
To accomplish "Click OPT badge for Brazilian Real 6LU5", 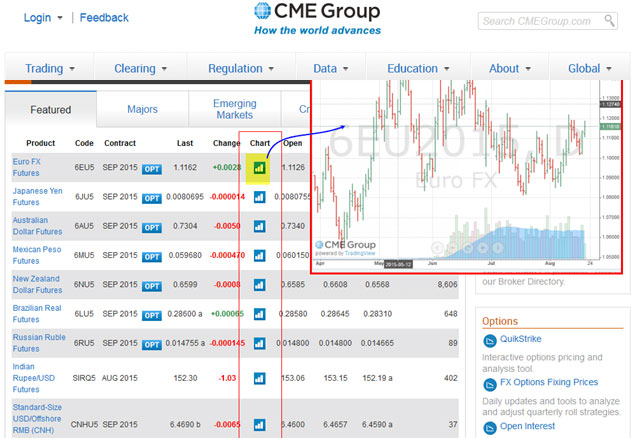I will (152, 316).
